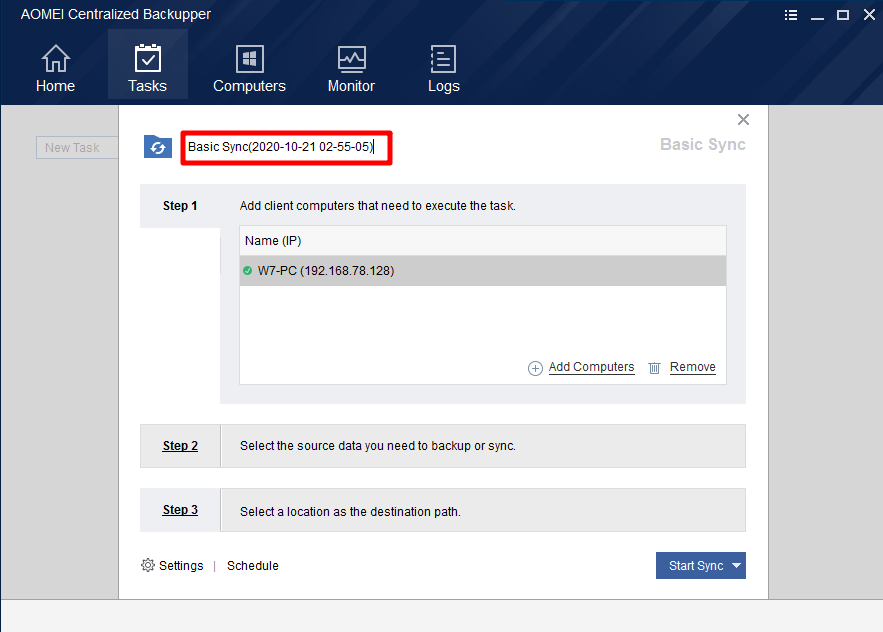The image size is (883, 632).
Task: Expand Step 3 destination path
Action: point(180,510)
